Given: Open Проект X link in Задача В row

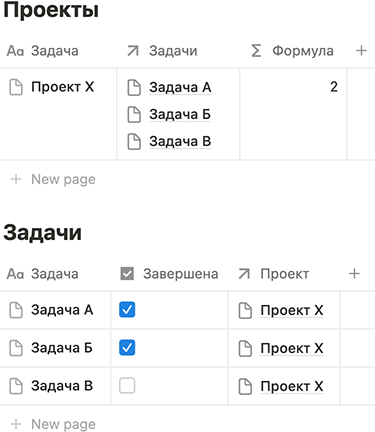Looking at the screenshot, I should (x=292, y=387).
